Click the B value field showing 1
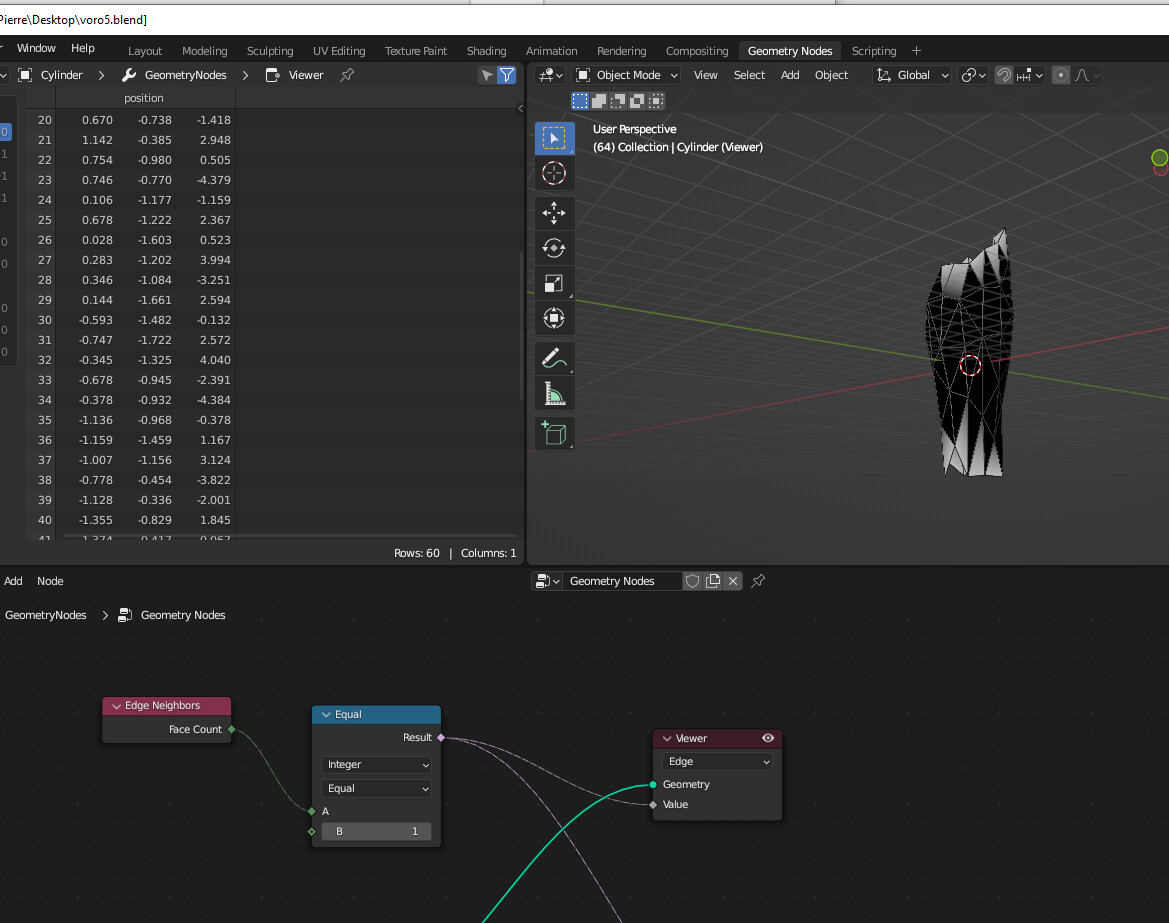The image size is (1169, 923). [x=376, y=831]
